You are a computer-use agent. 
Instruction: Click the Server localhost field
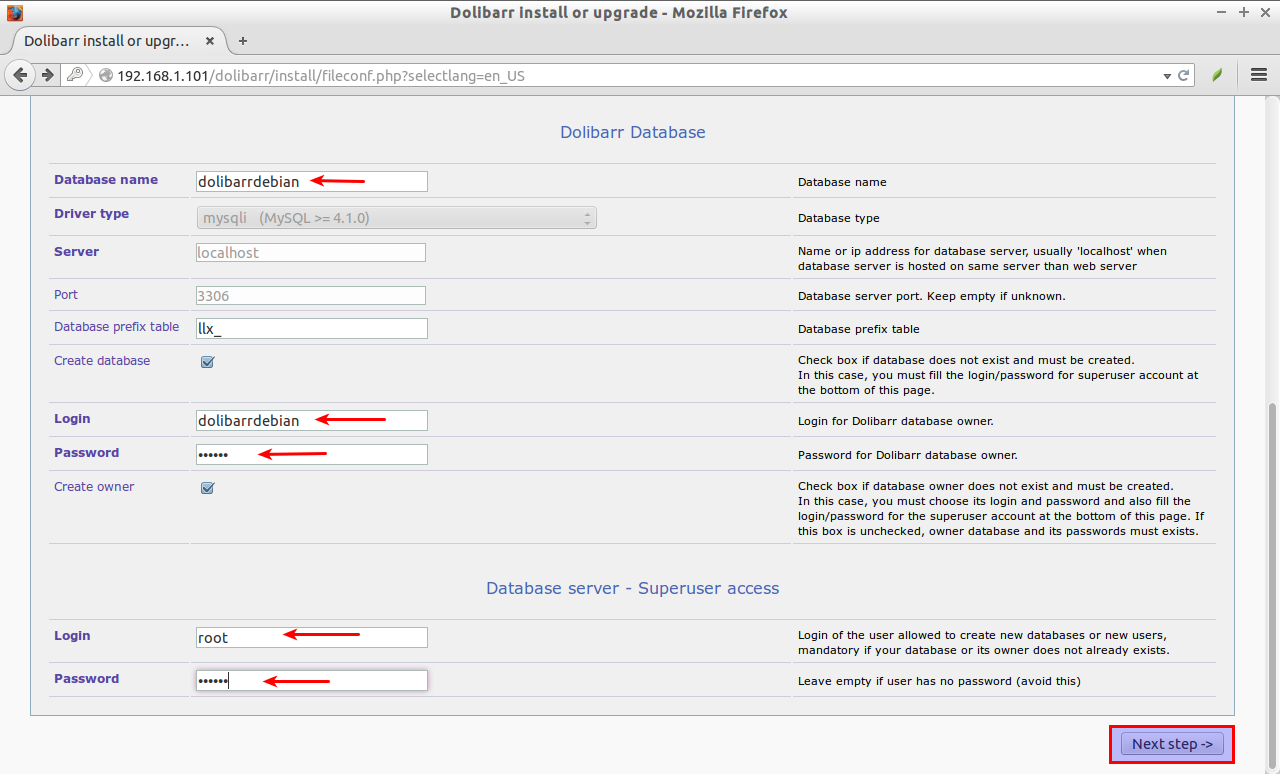pyautogui.click(x=311, y=253)
